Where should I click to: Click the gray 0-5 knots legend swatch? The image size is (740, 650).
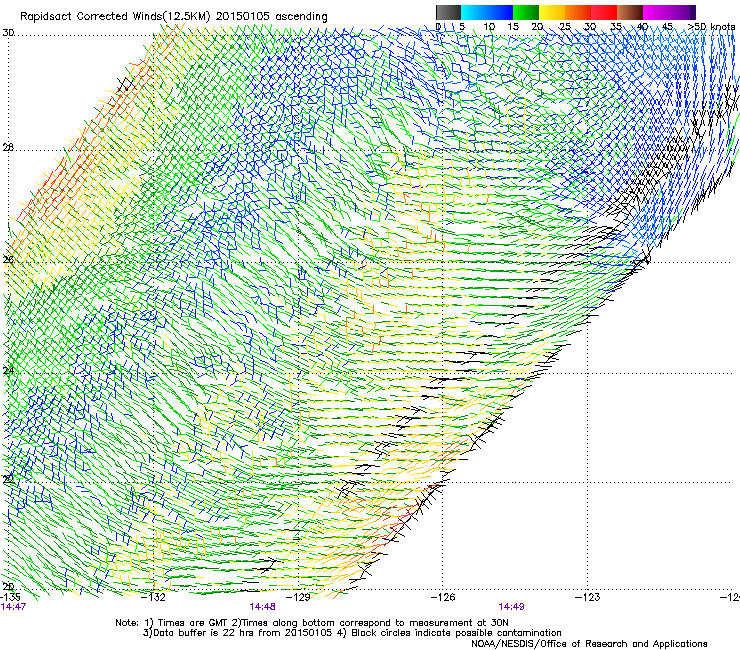pos(448,12)
